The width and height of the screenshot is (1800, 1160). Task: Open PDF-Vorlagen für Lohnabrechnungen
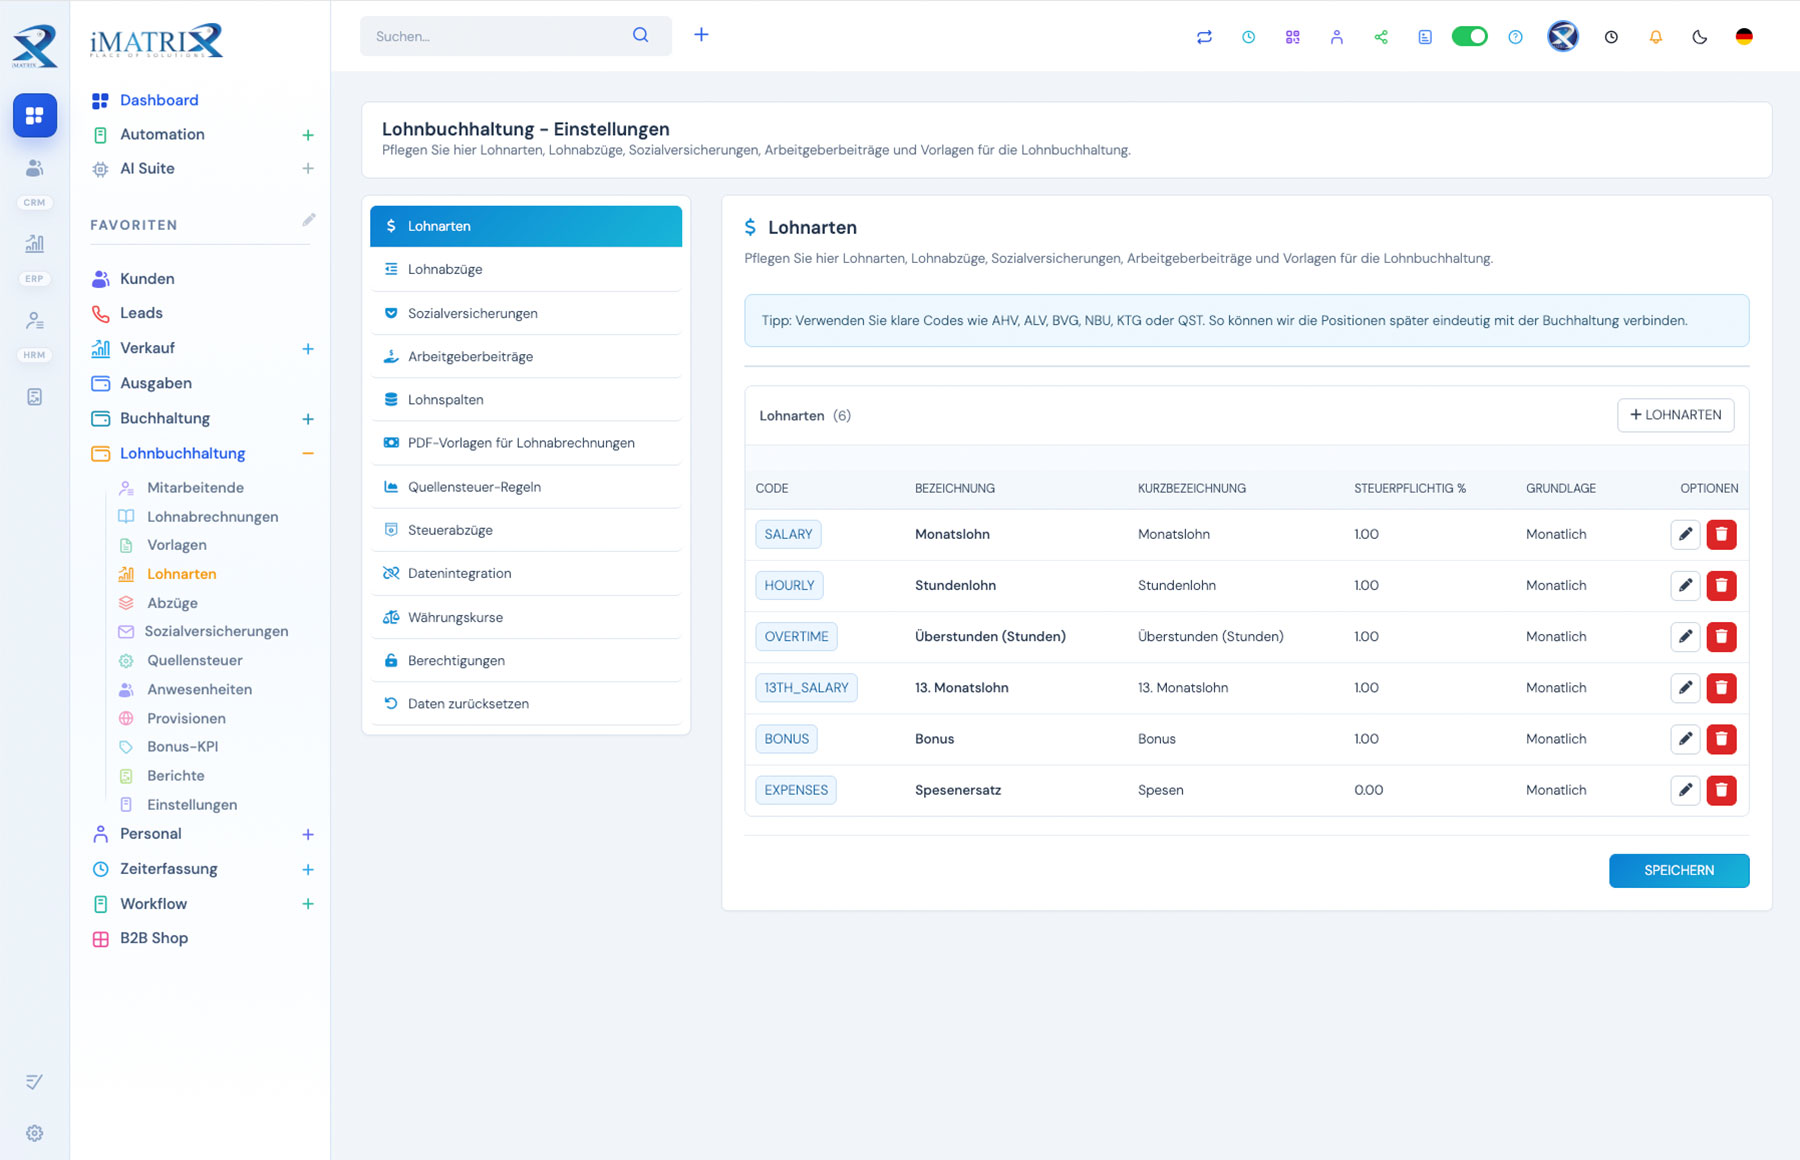526,443
